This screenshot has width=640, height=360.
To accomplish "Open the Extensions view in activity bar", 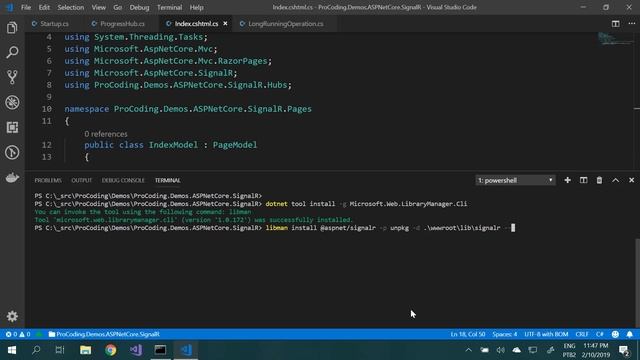I will [x=12, y=127].
